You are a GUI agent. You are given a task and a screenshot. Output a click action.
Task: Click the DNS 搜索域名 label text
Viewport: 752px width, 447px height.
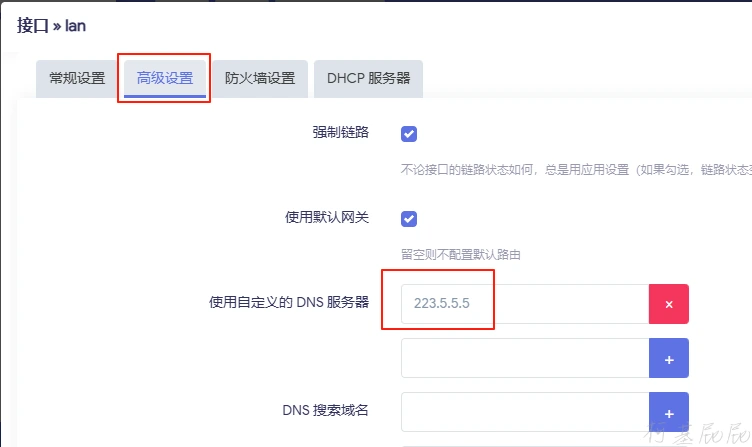tap(325, 409)
